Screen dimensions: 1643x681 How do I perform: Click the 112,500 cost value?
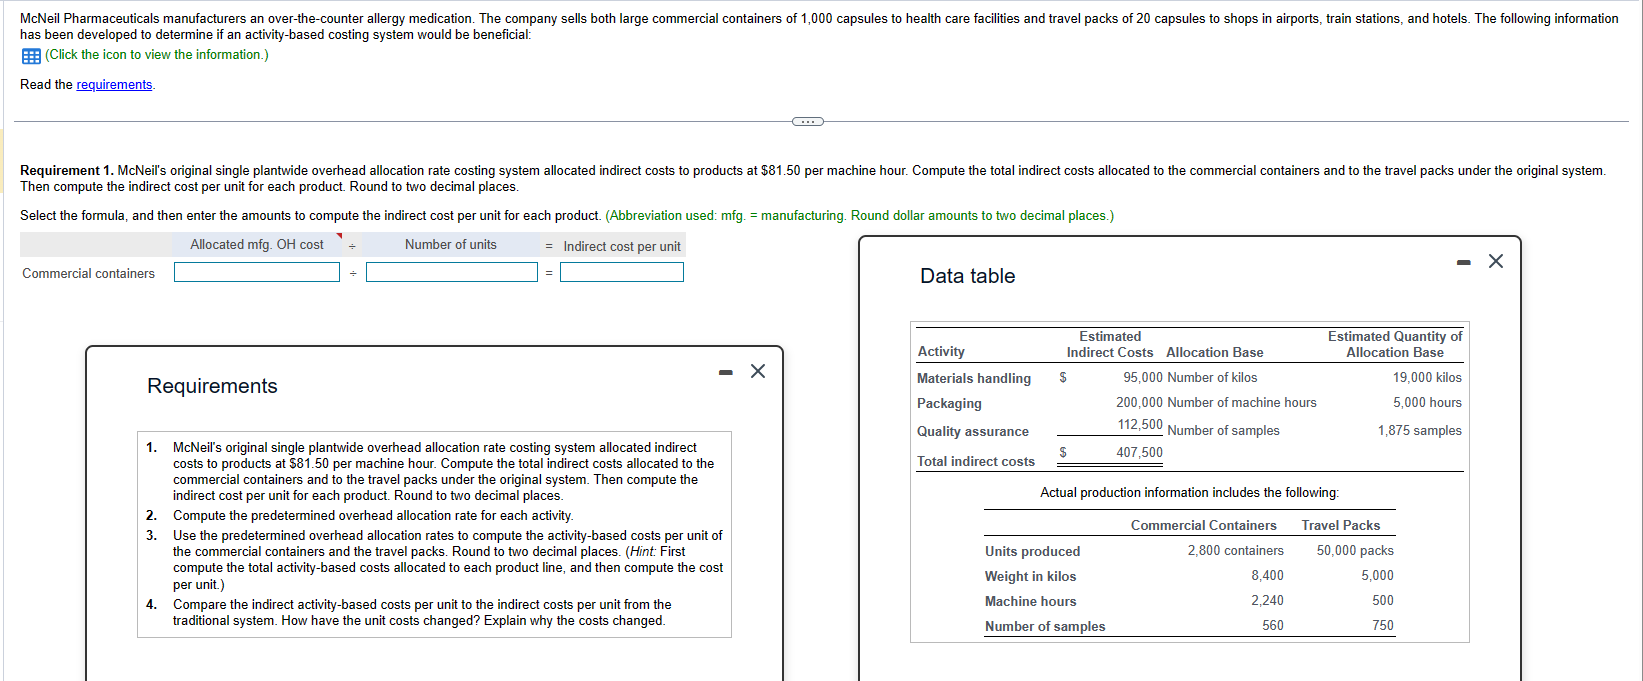click(1140, 425)
